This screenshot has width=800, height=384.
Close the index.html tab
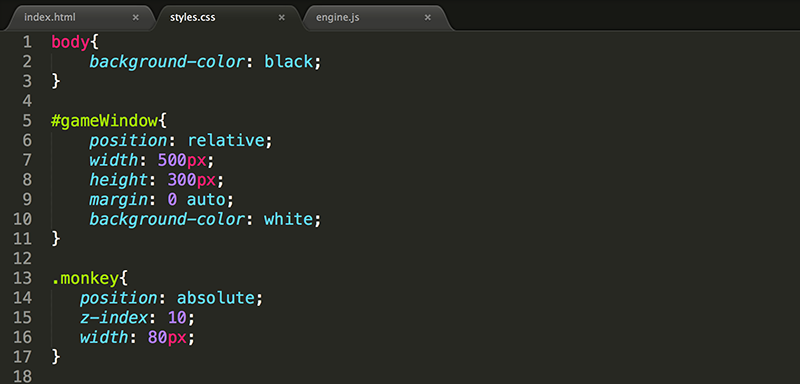click(135, 17)
